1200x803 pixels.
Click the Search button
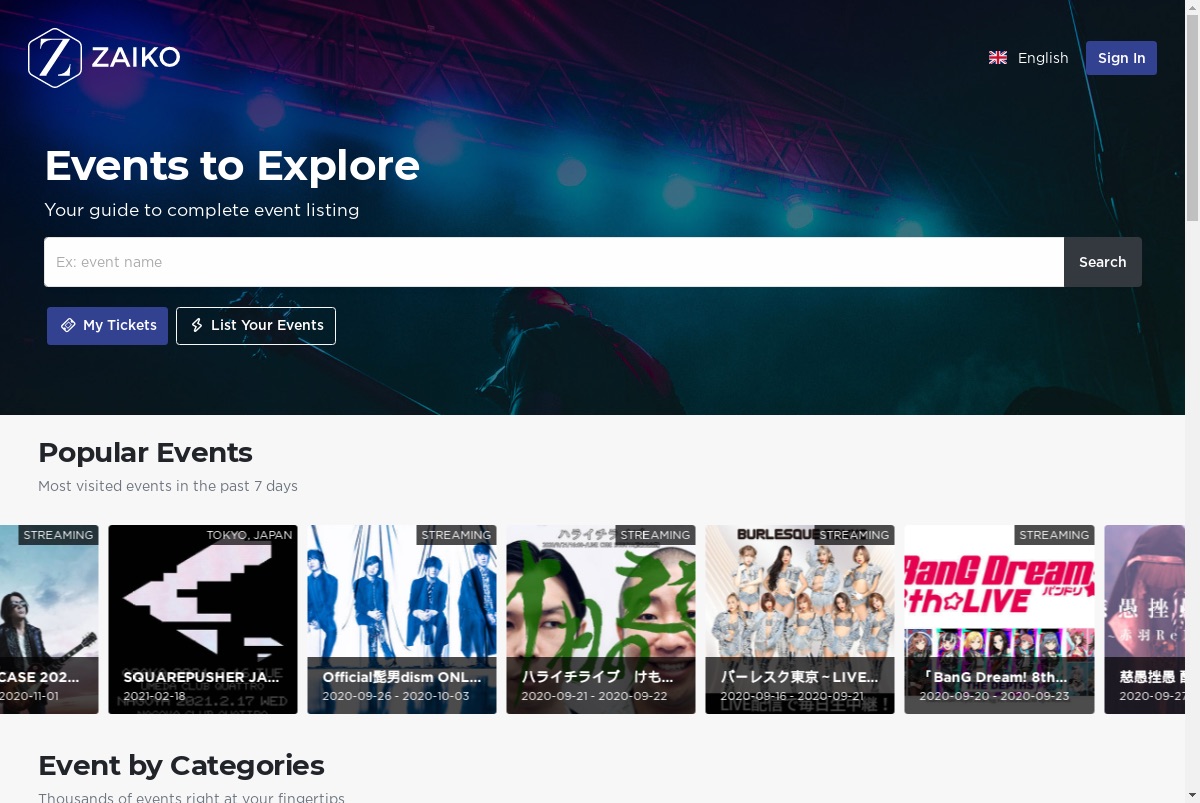pyautogui.click(x=1102, y=262)
